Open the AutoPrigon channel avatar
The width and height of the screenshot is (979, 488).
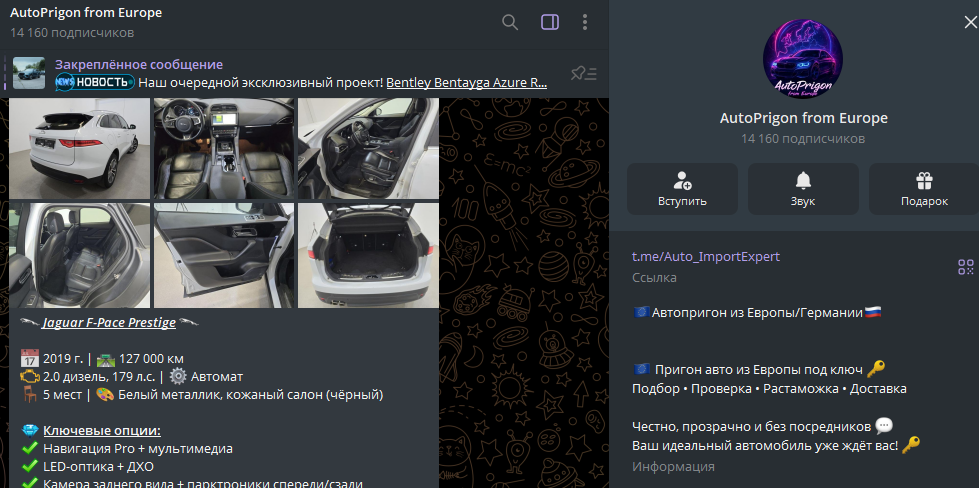click(803, 59)
